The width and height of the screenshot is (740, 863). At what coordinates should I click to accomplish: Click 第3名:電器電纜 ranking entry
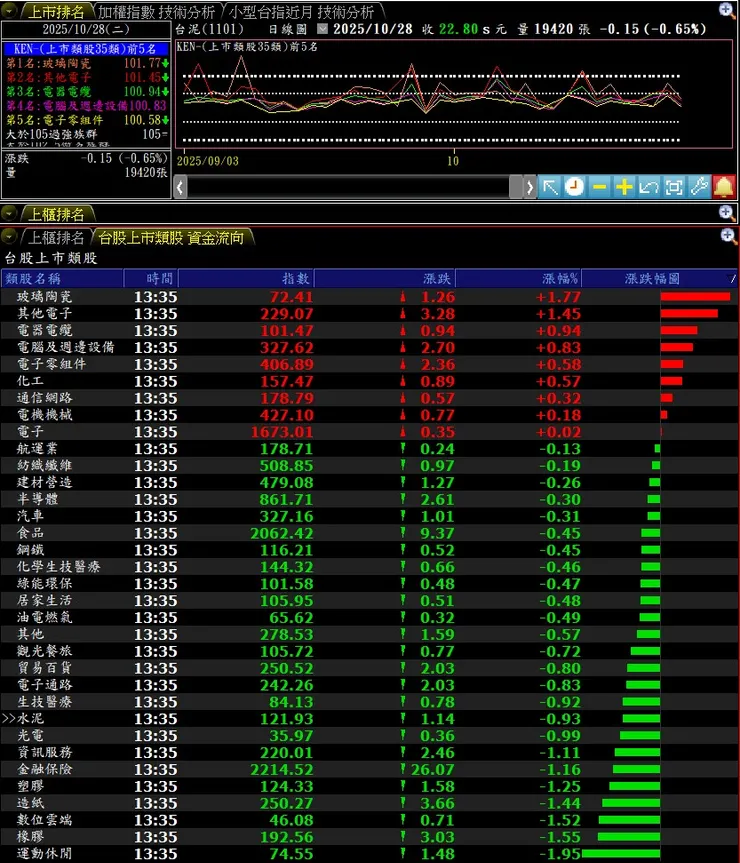86,92
